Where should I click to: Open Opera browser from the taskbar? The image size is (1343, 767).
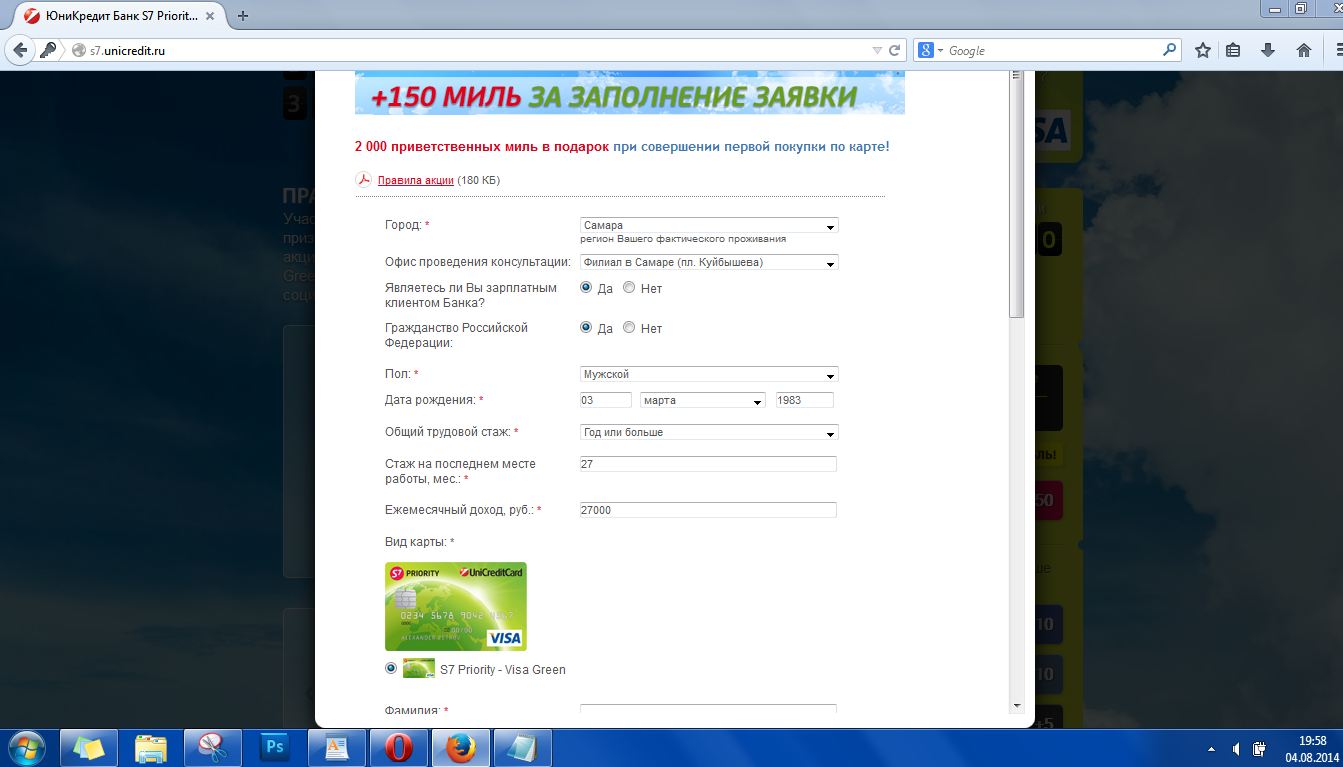click(399, 748)
